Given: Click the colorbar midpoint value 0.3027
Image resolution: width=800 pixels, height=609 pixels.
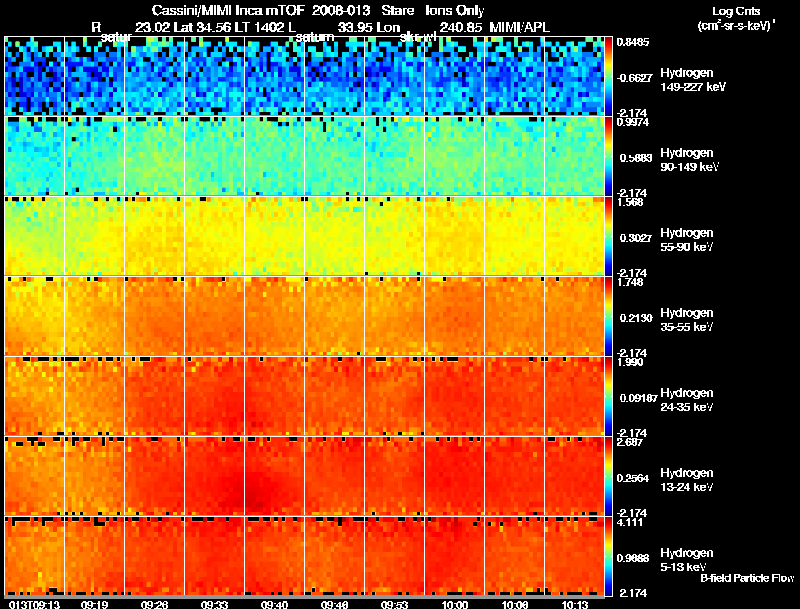Looking at the screenshot, I should (636, 238).
